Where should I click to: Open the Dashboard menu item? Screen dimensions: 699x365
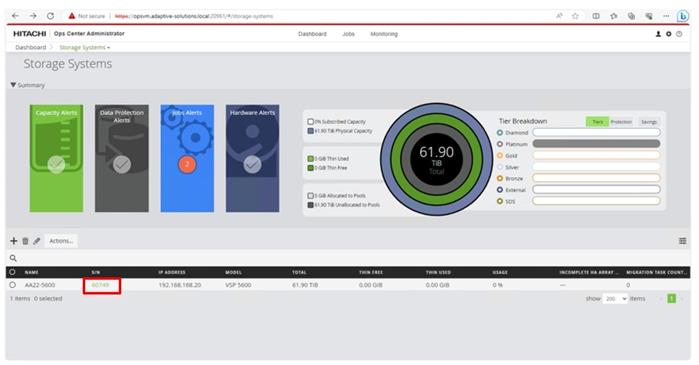pos(312,34)
